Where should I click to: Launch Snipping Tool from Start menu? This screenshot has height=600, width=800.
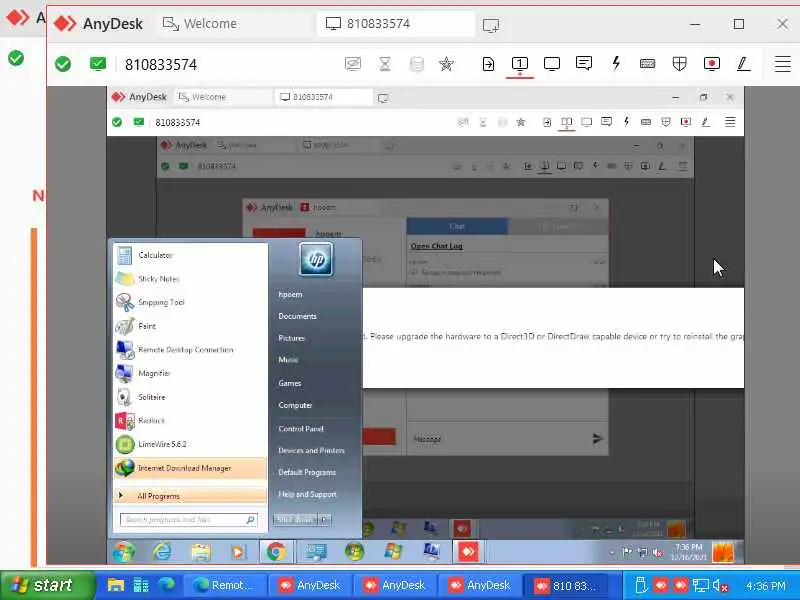click(x=190, y=303)
